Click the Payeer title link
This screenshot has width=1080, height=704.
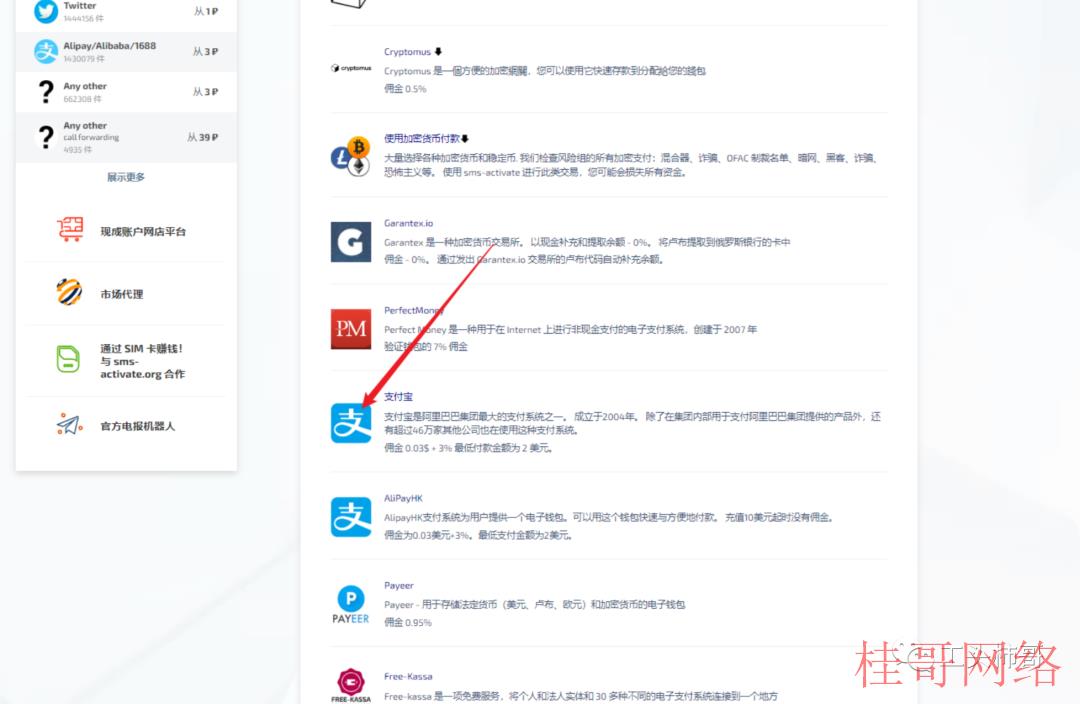[x=399, y=586]
